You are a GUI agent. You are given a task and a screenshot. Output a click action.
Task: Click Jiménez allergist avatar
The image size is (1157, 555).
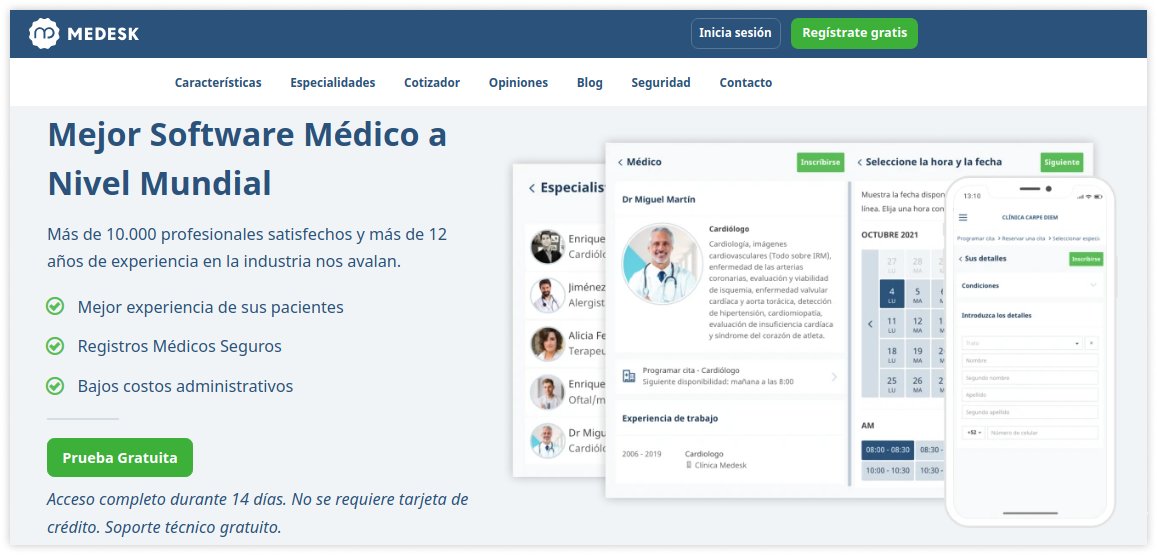click(x=548, y=295)
